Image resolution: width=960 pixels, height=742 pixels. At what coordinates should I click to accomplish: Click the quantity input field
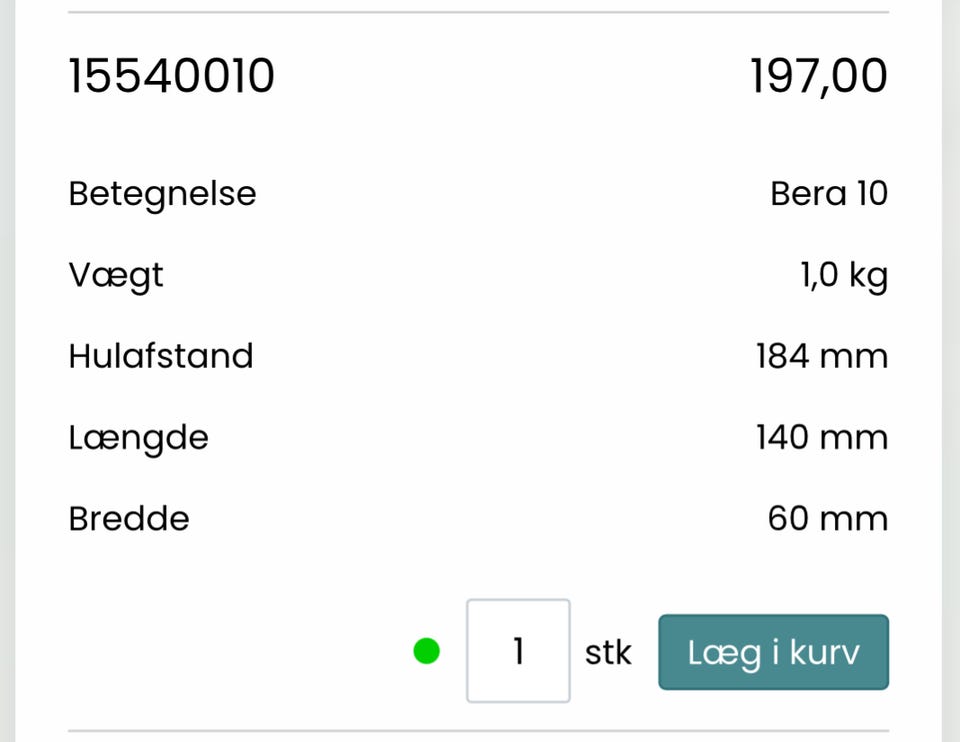point(518,651)
